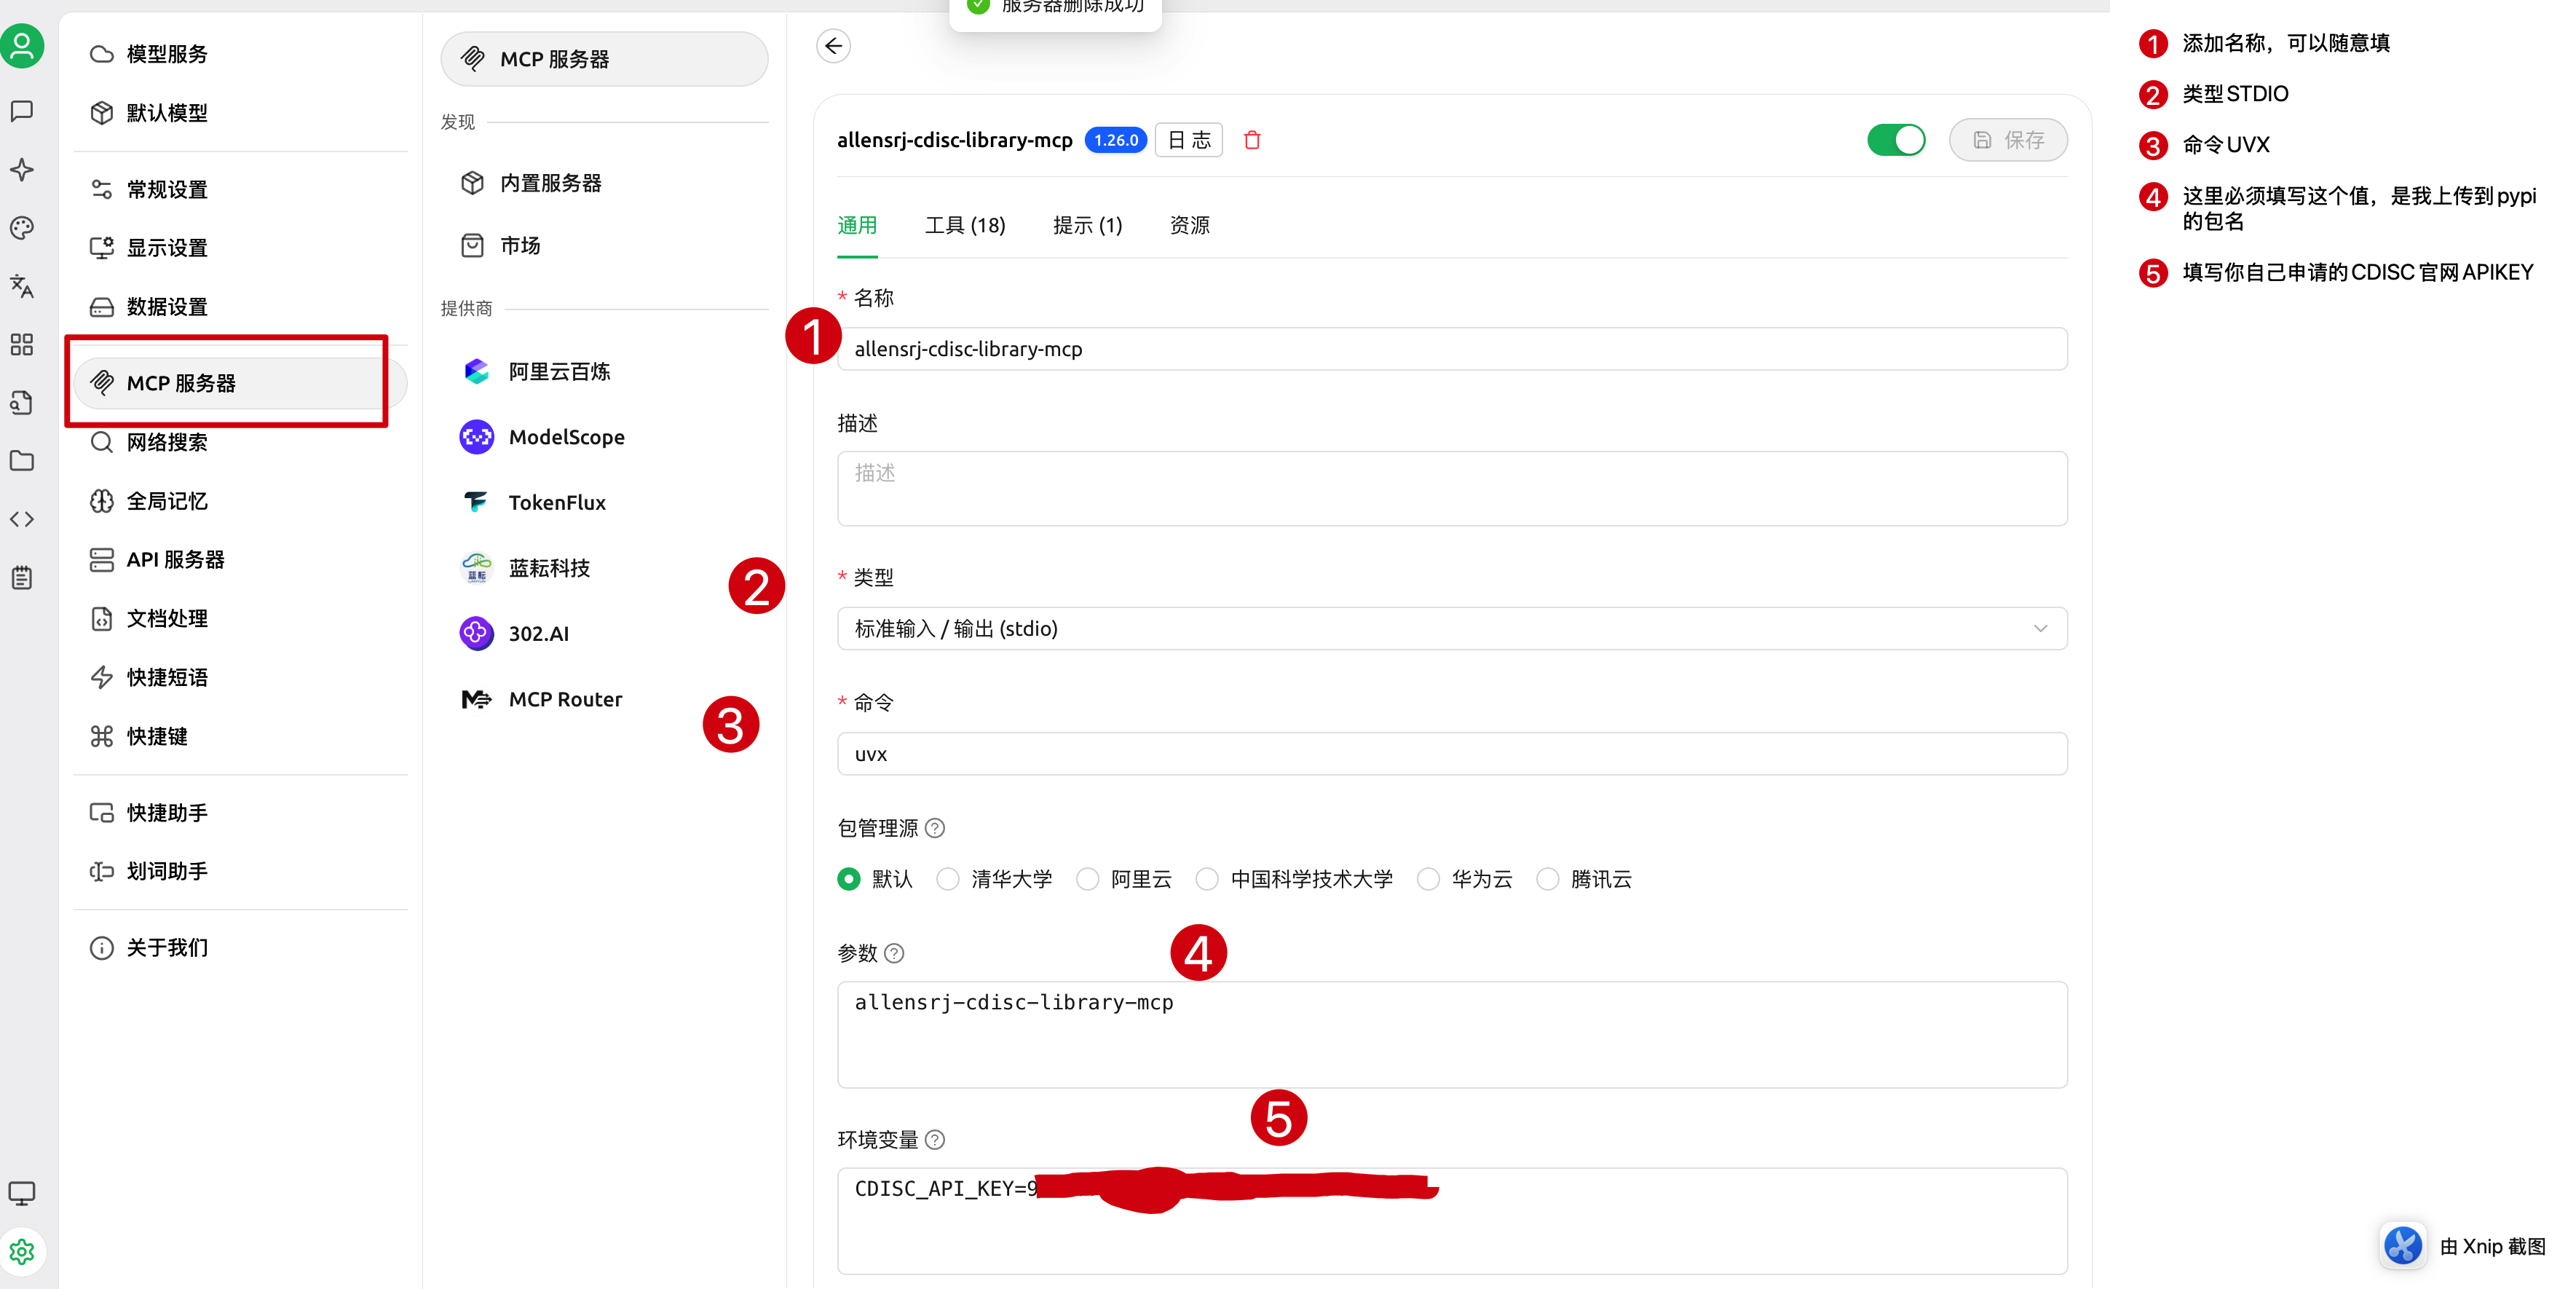Screen dimensions: 2576x1289
Task: Click the settings gear at bottom left
Action: coord(22,1251)
